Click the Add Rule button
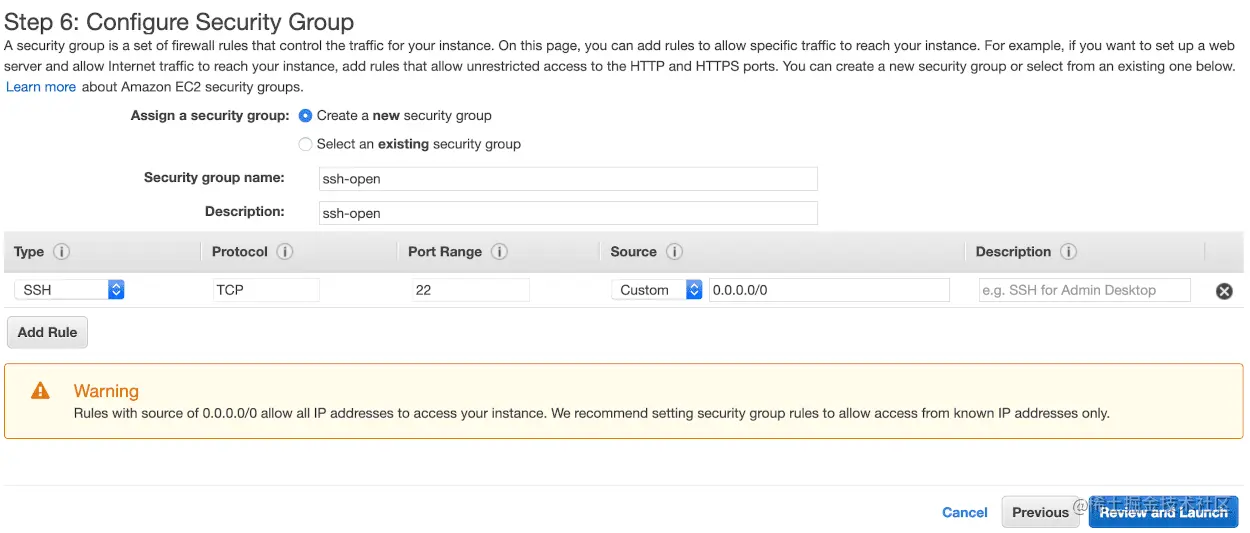The image size is (1250, 533). [47, 332]
